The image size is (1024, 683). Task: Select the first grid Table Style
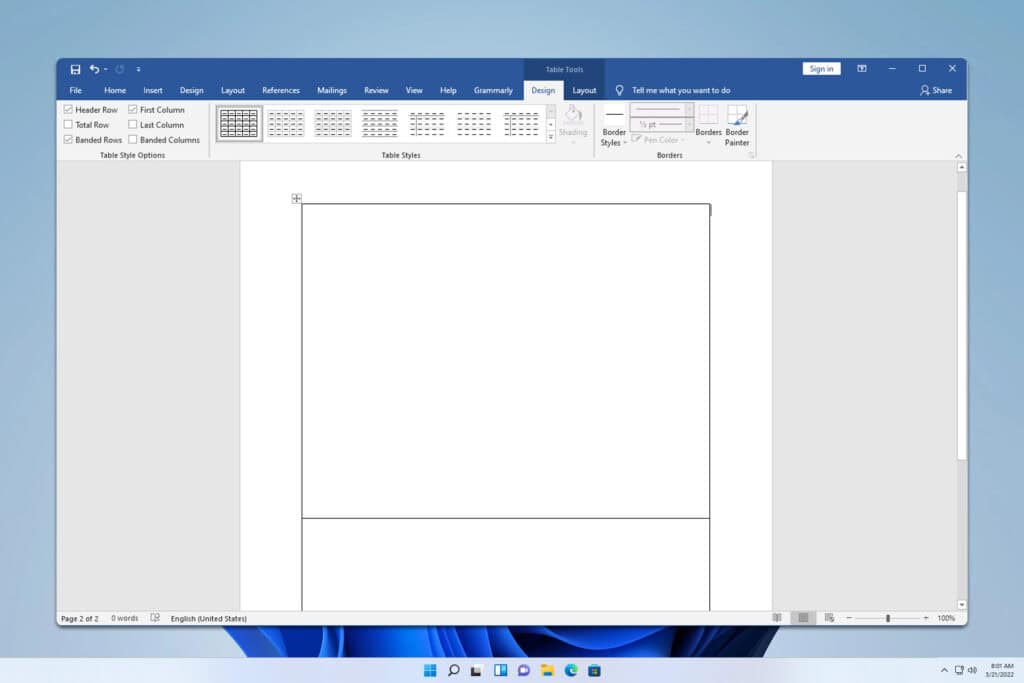click(x=238, y=122)
